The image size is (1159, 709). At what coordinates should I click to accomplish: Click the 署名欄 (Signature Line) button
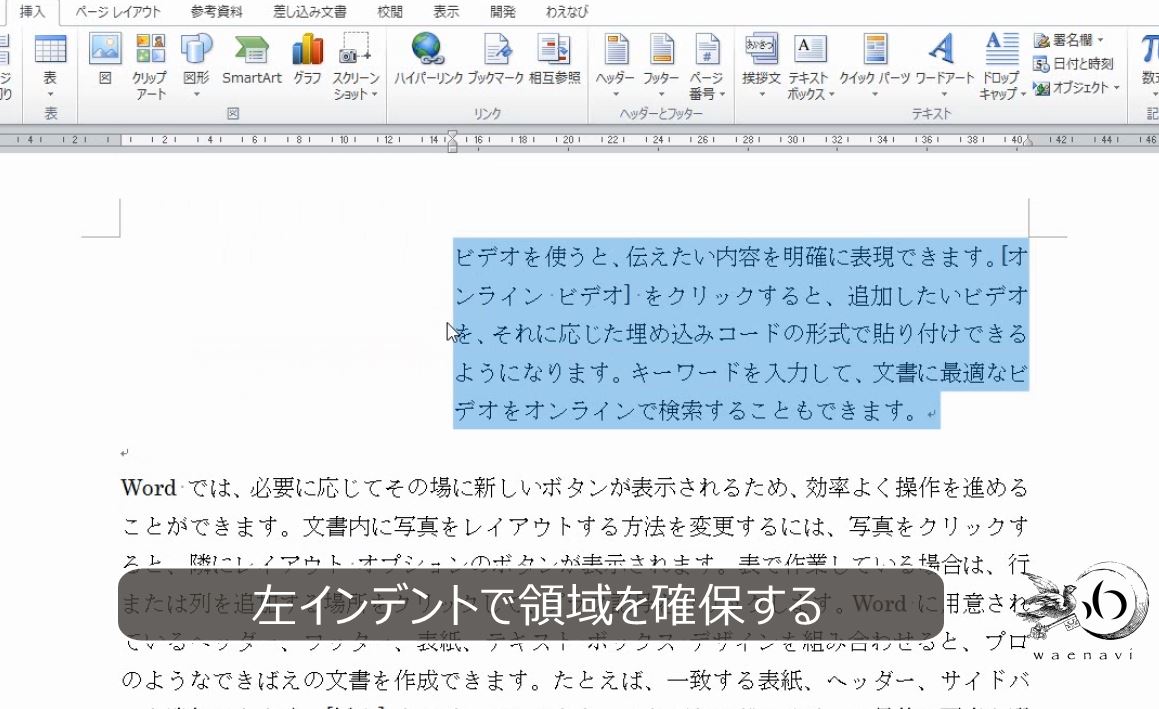[x=1063, y=40]
